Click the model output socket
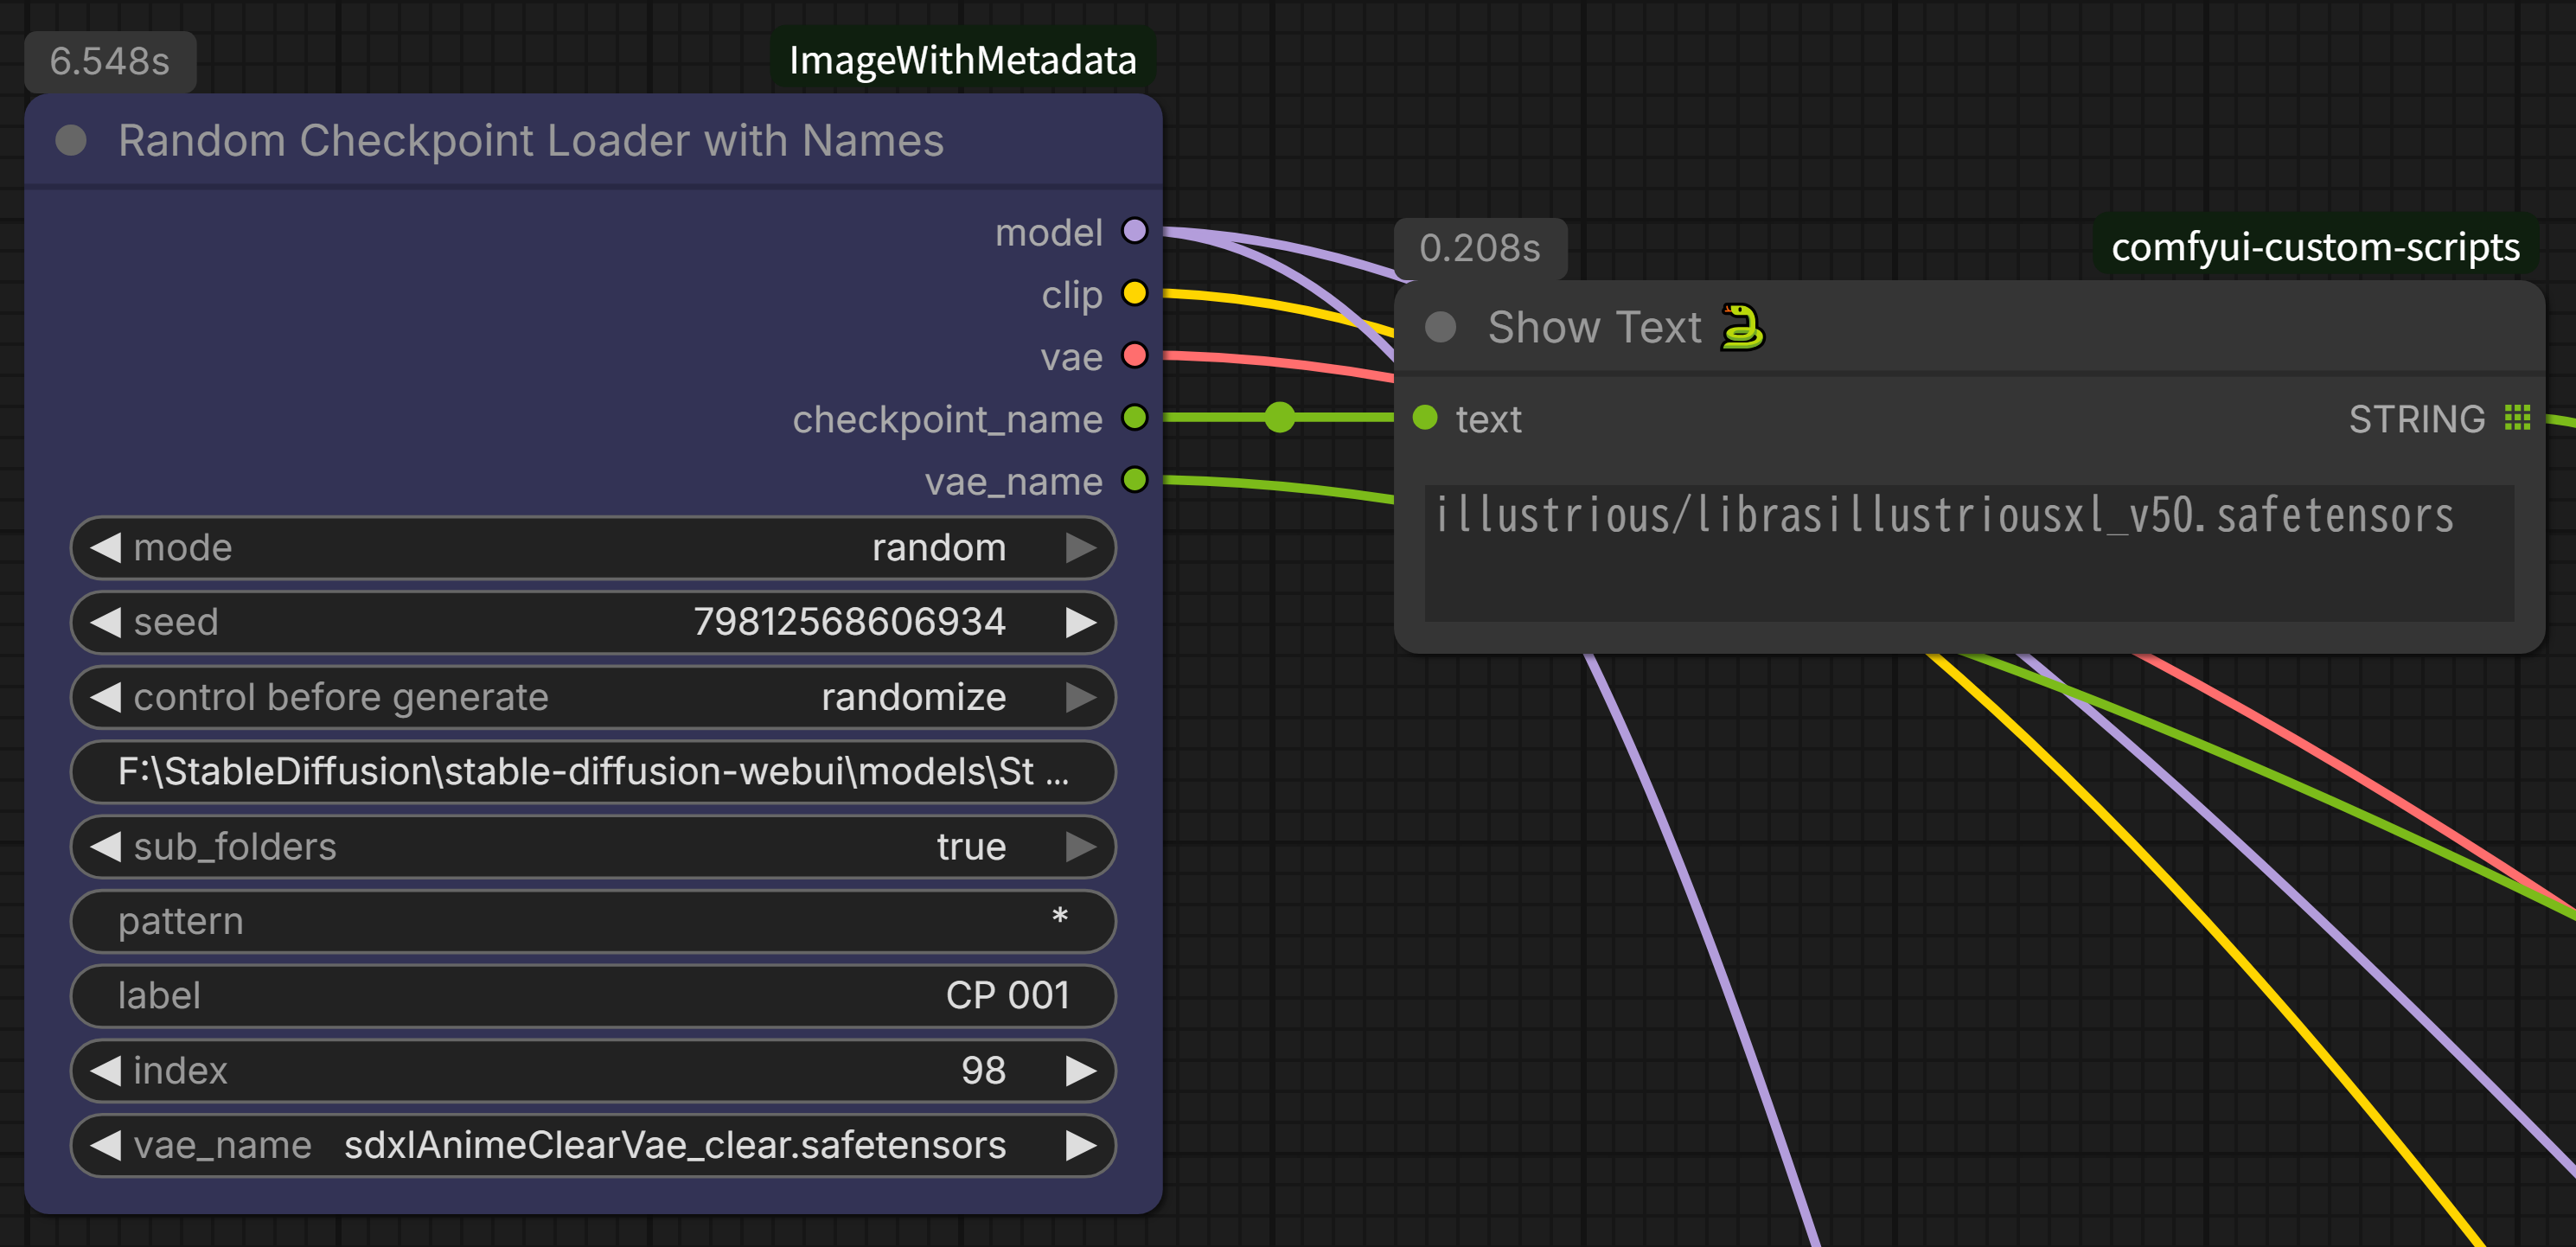 (1134, 231)
